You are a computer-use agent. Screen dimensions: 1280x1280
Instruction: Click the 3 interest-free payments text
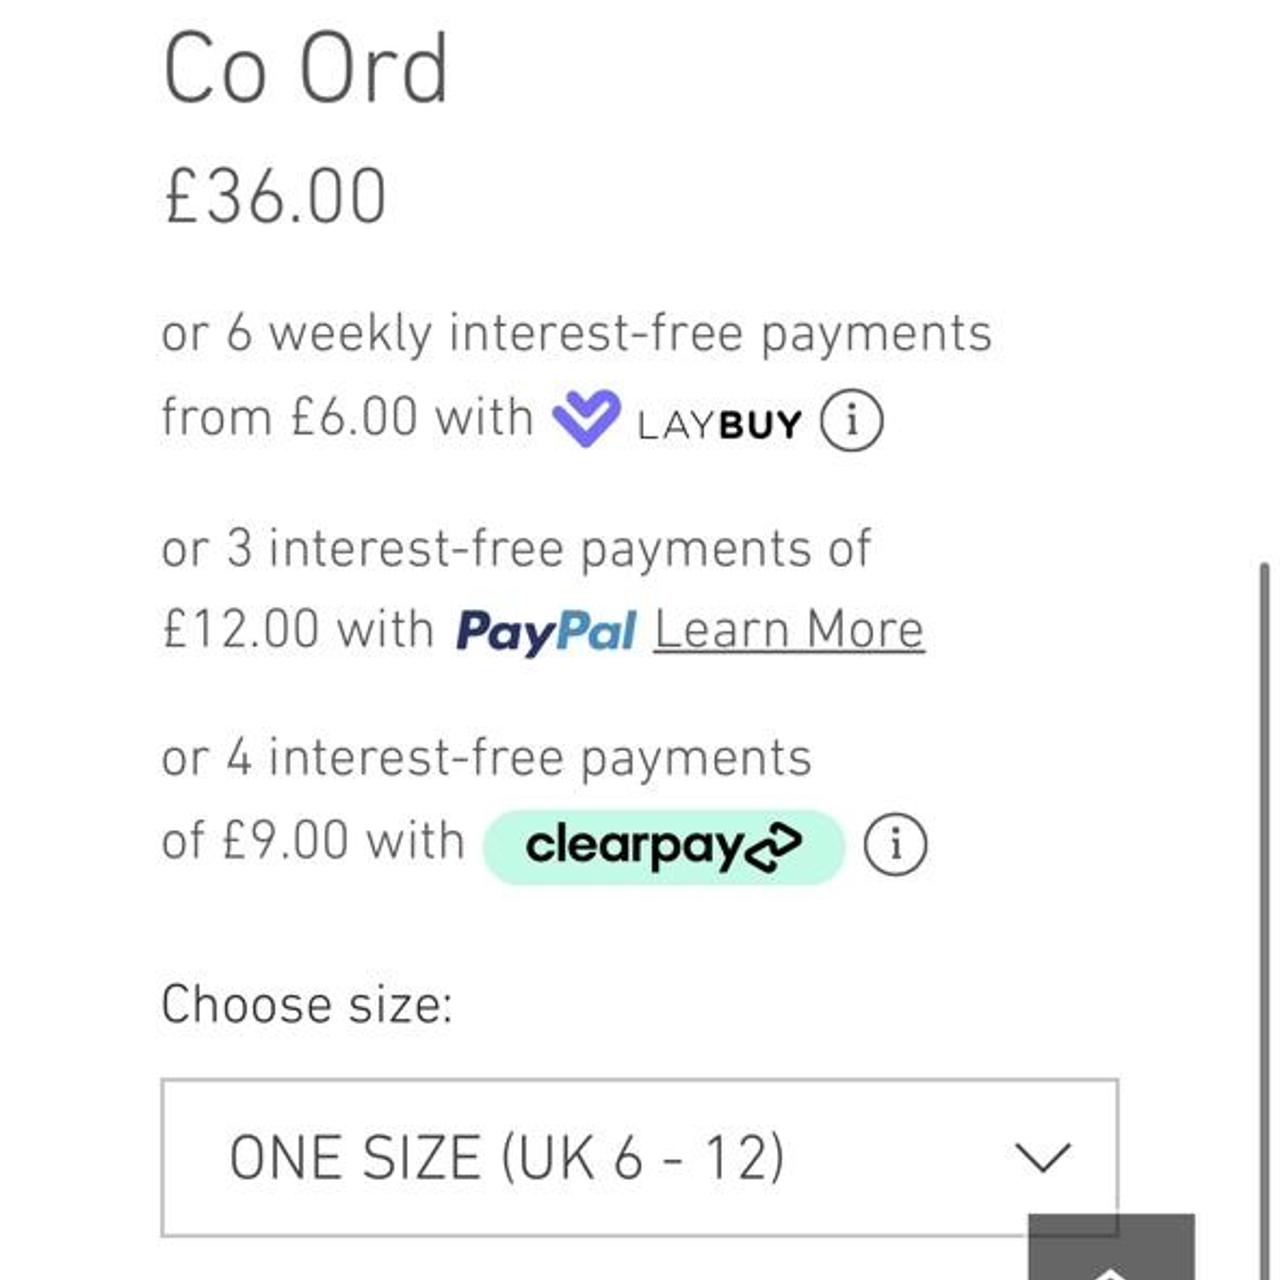point(516,549)
